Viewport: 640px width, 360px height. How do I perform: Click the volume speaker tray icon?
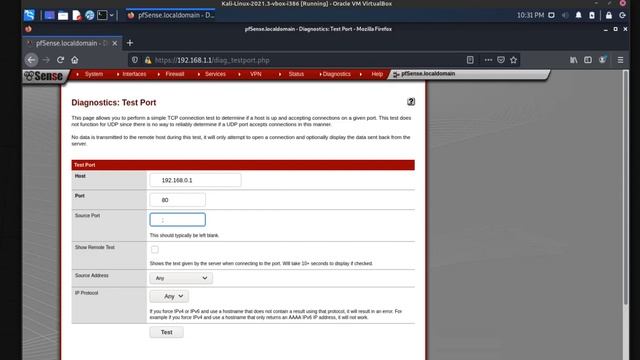(x=565, y=16)
